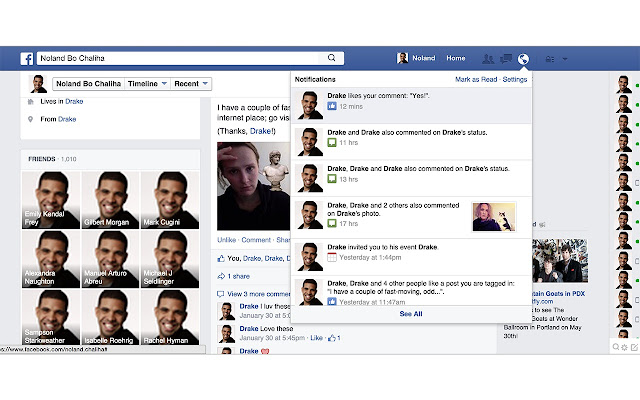Click Mark as Read in Notifications

coord(476,79)
